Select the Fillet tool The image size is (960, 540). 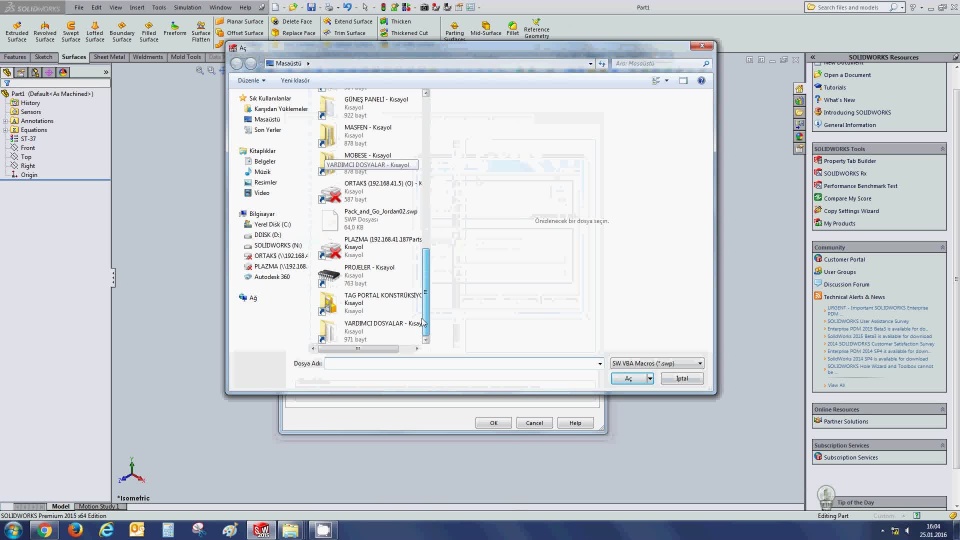(512, 29)
